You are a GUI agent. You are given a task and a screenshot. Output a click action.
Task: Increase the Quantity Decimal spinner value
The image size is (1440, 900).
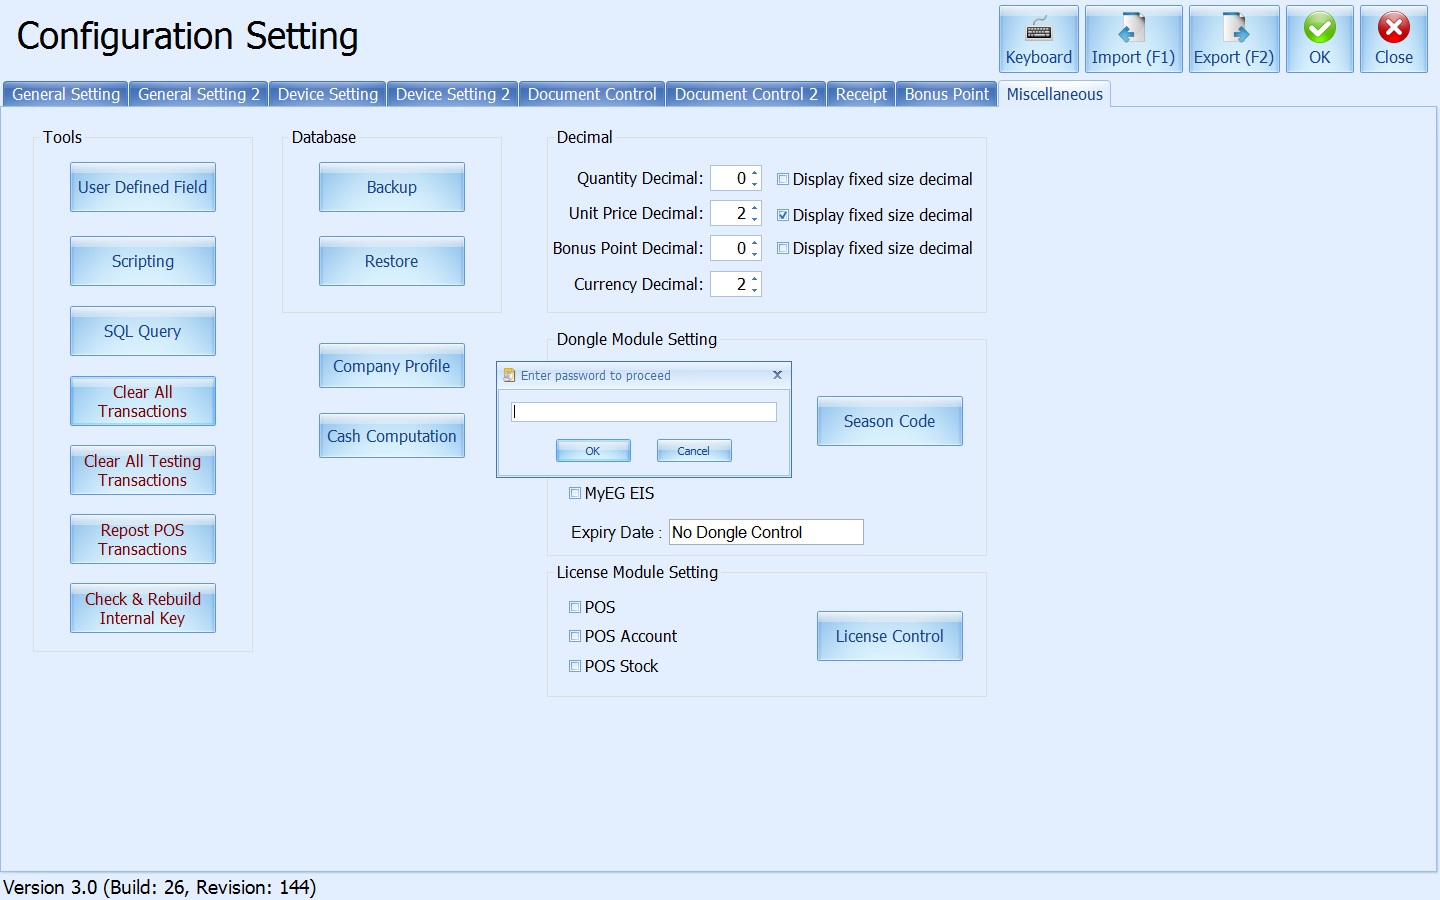[755, 173]
